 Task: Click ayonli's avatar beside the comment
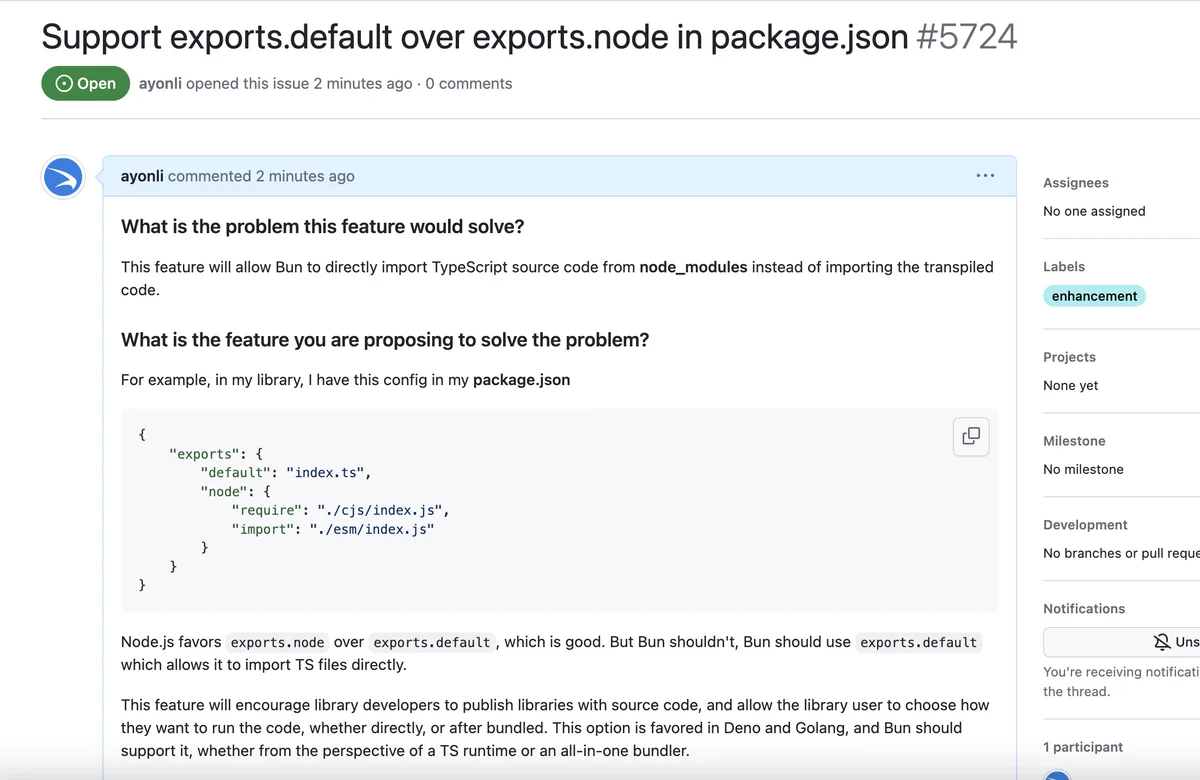click(63, 178)
